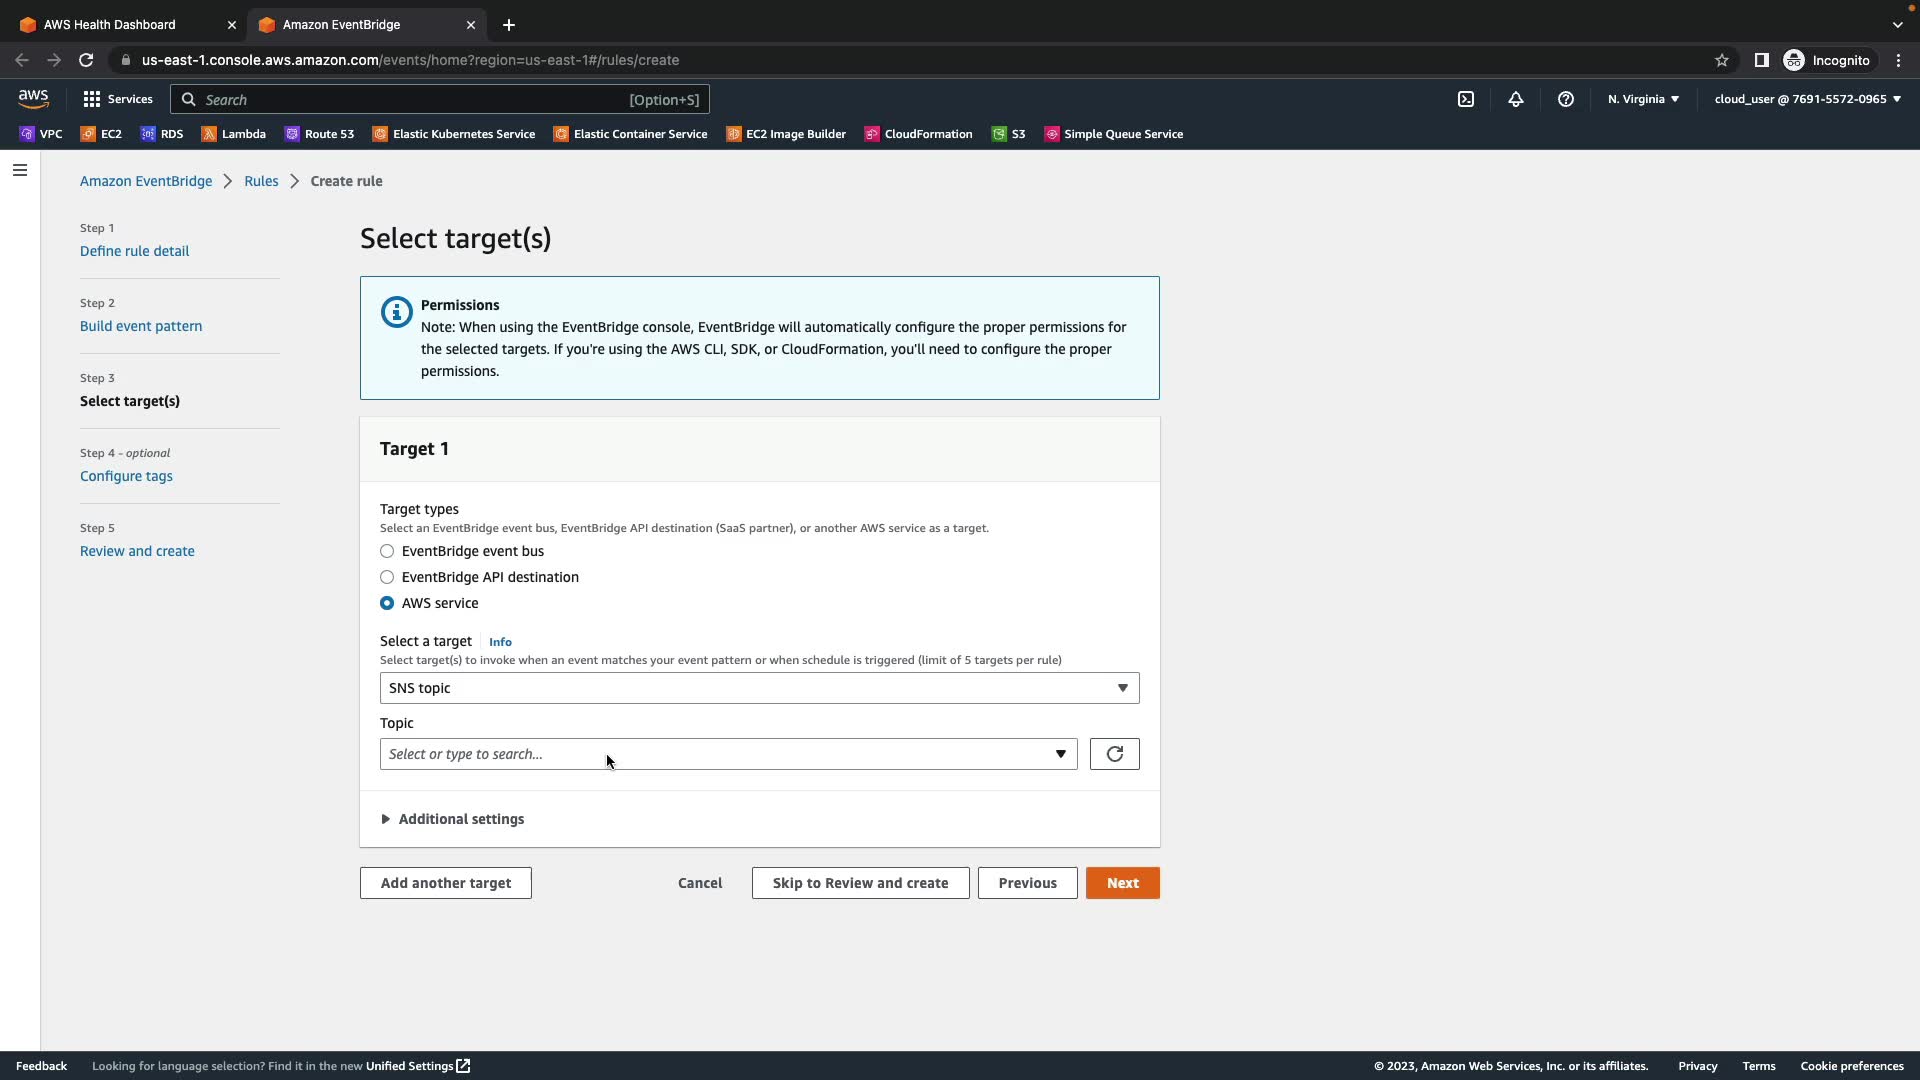The width and height of the screenshot is (1920, 1080).
Task: Open the Services grid menu
Action: click(x=118, y=99)
